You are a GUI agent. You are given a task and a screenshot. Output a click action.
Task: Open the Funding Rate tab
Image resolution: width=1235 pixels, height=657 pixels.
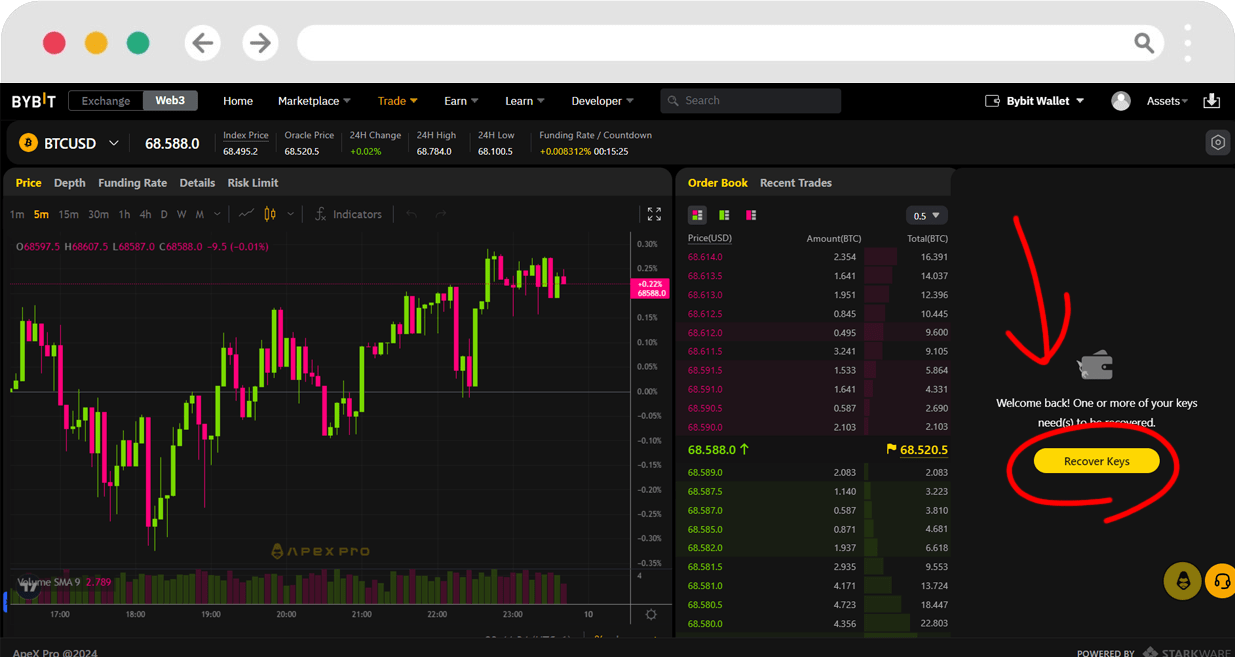tap(132, 183)
